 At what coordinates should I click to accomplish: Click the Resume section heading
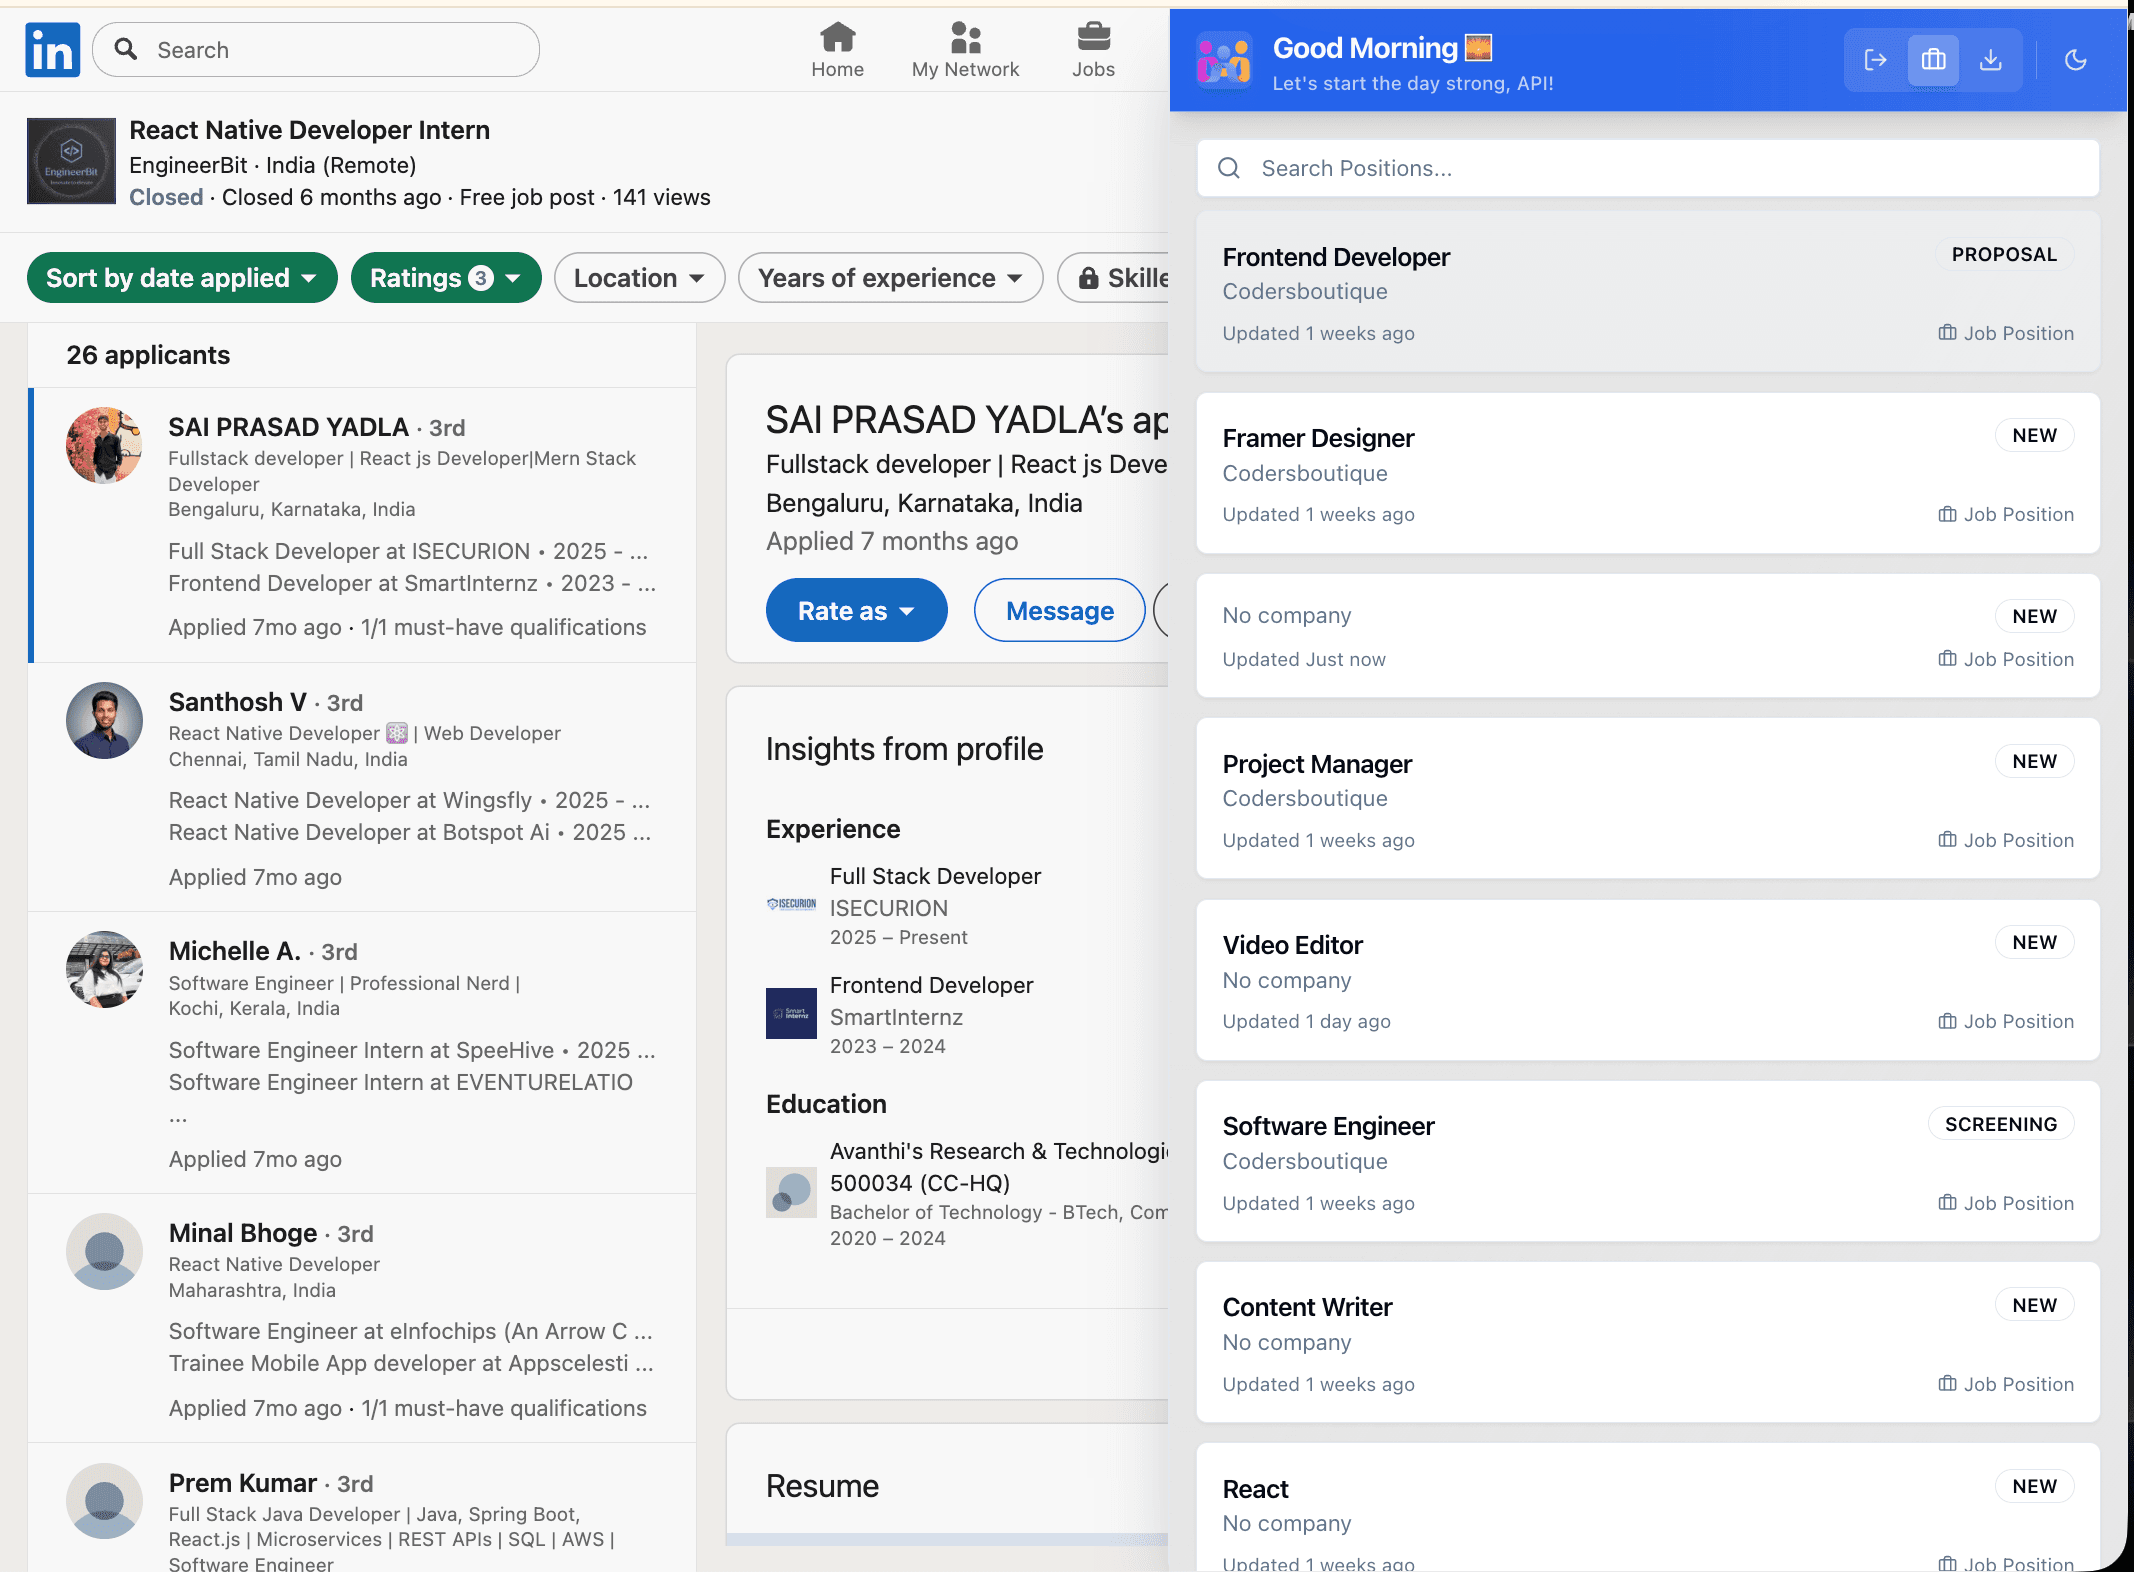click(822, 1486)
